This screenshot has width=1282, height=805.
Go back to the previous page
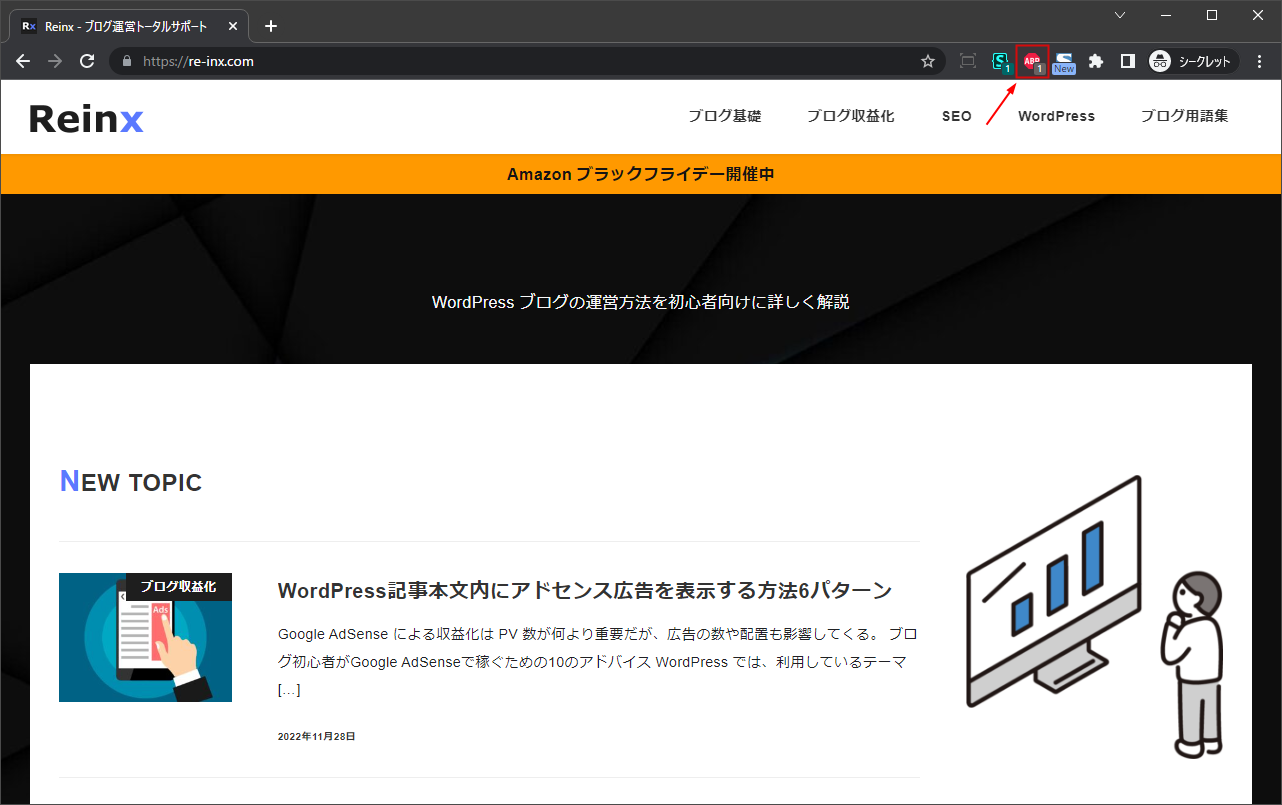click(x=23, y=62)
